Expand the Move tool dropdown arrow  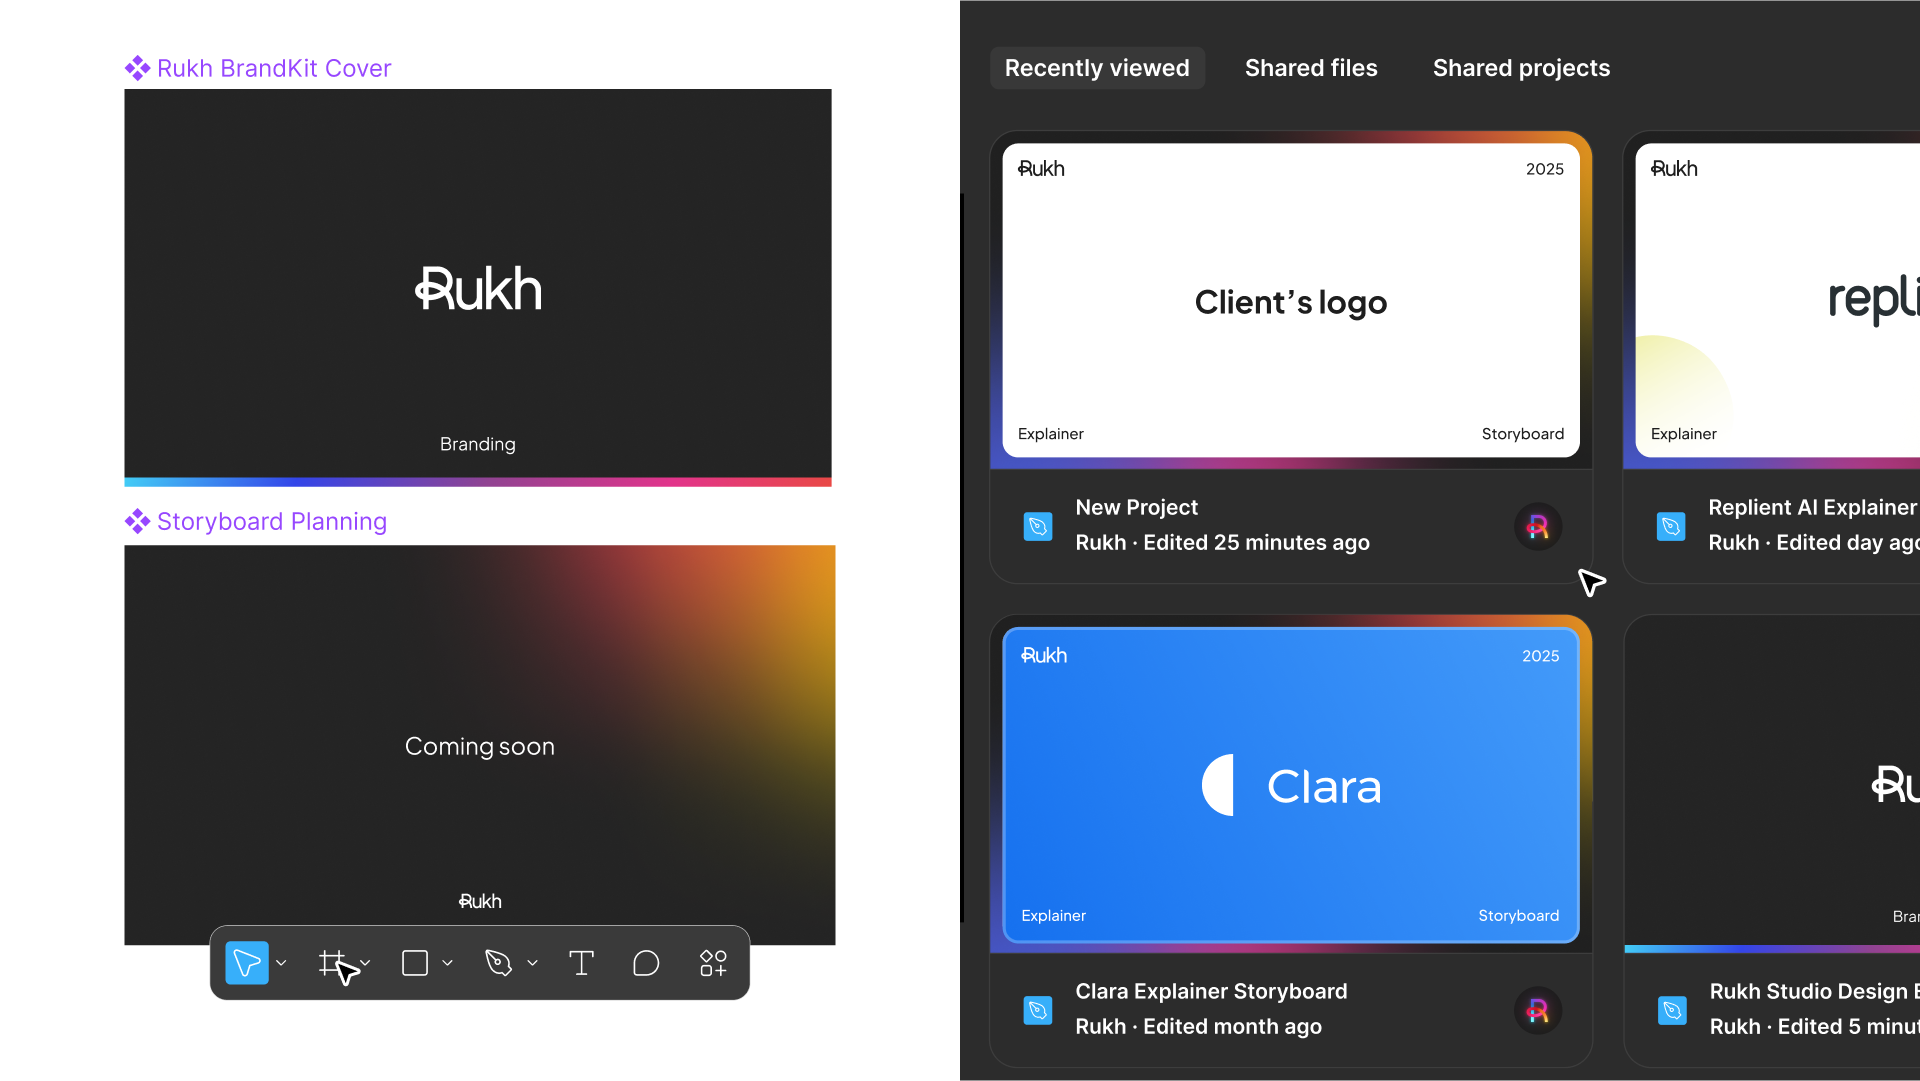pos(282,963)
